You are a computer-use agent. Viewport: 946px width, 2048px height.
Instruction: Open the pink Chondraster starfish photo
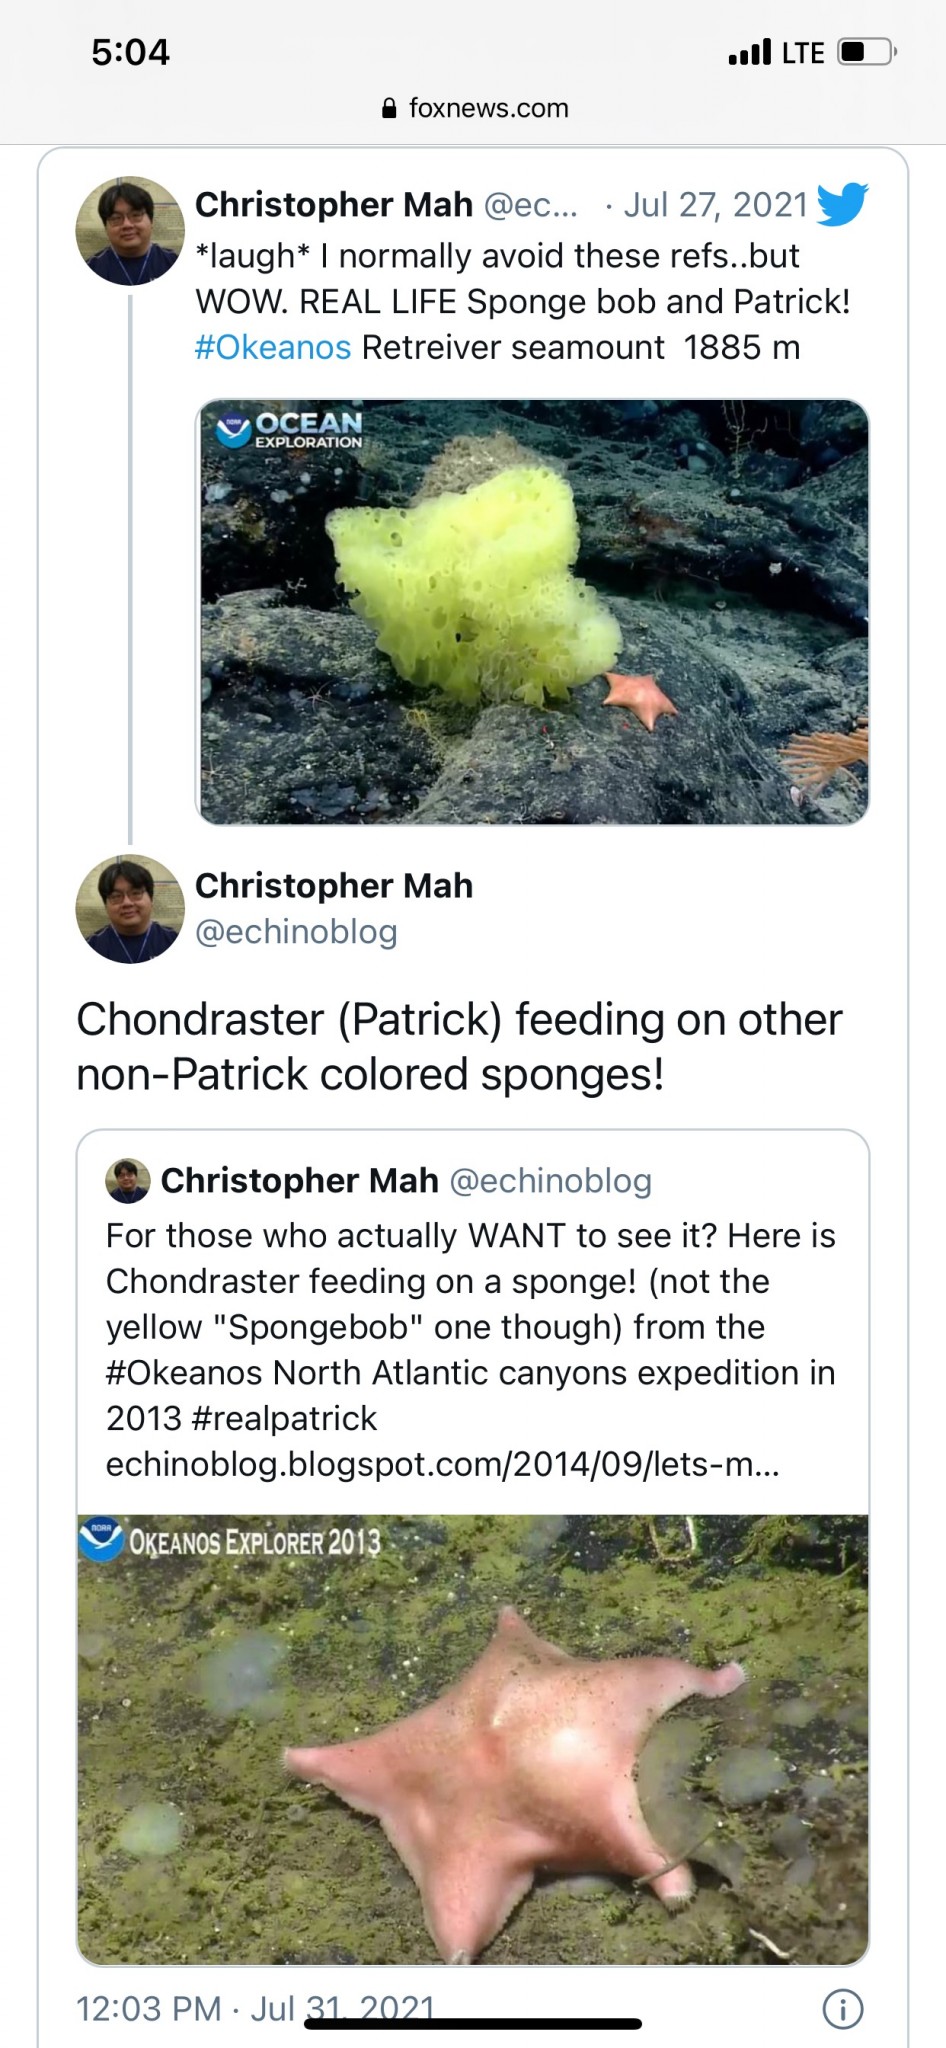(472, 1740)
